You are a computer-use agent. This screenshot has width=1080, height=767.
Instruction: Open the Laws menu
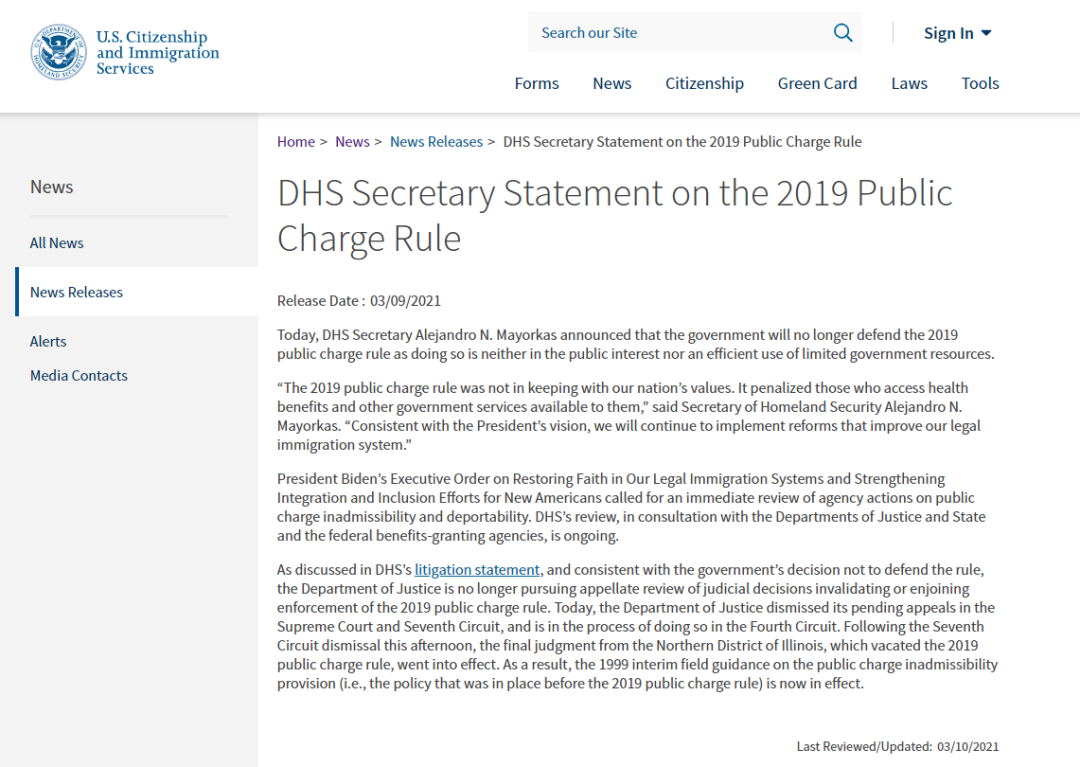[x=909, y=83]
